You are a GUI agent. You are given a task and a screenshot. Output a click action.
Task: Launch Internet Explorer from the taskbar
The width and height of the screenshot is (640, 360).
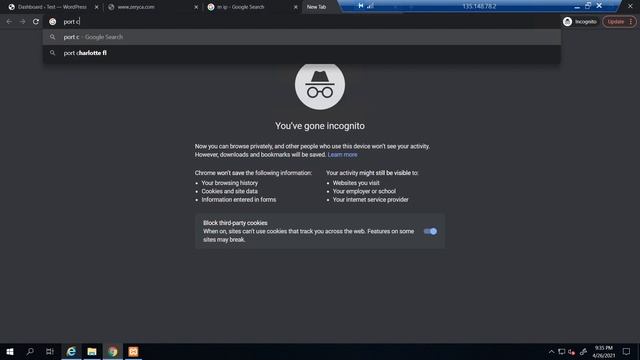71,351
